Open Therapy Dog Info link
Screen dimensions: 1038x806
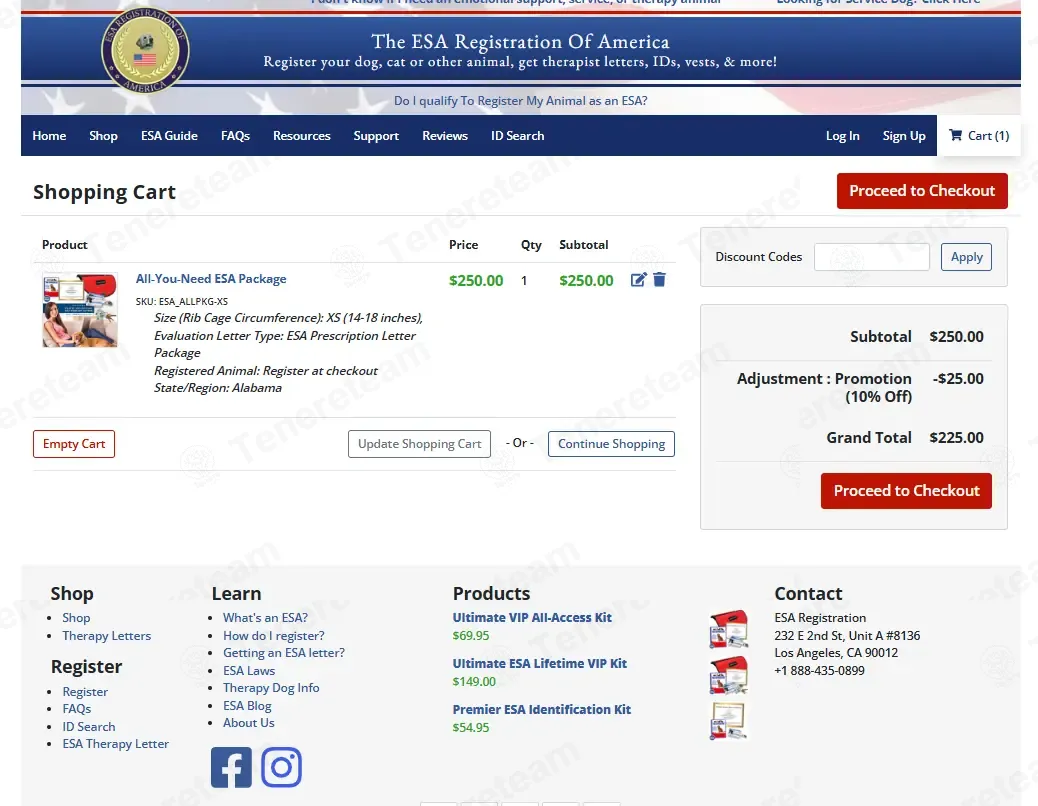click(271, 688)
